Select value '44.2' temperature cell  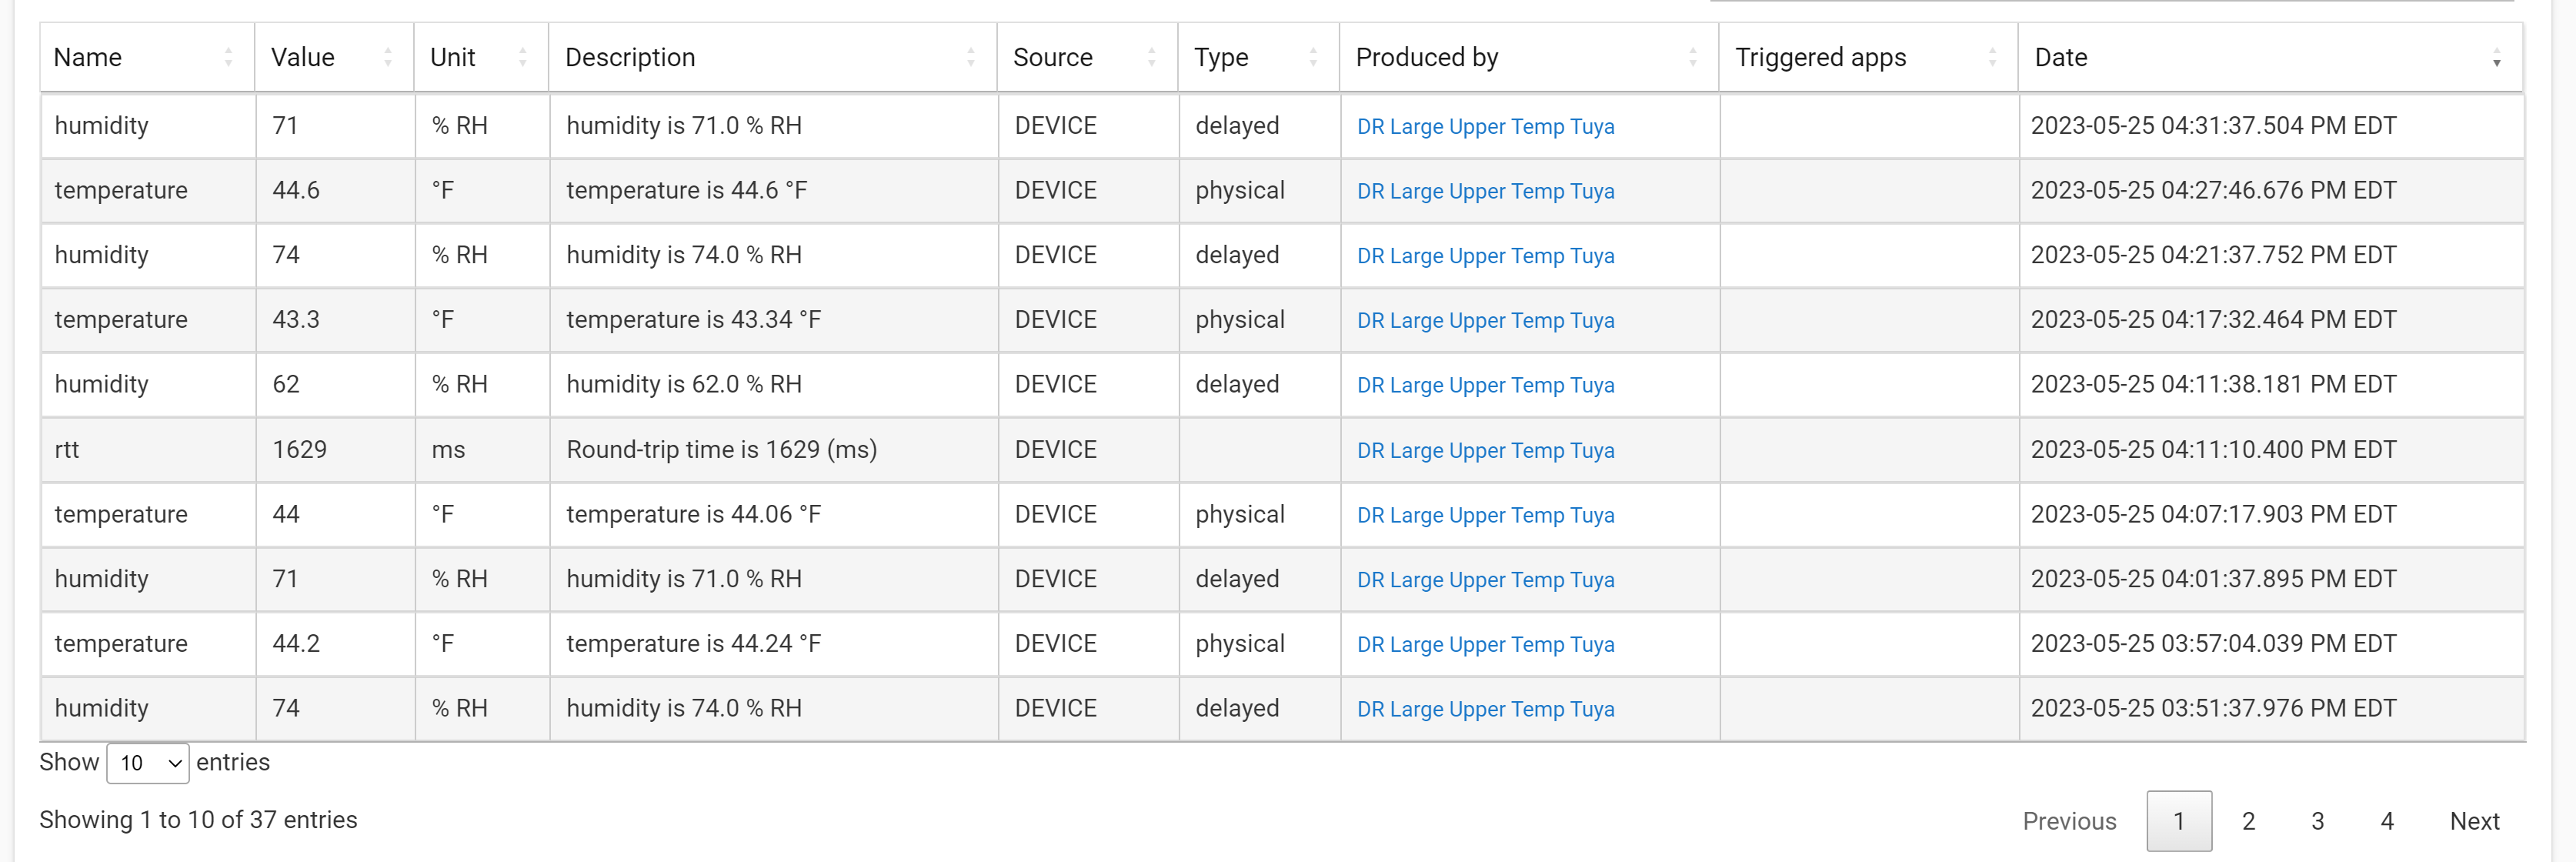335,643
